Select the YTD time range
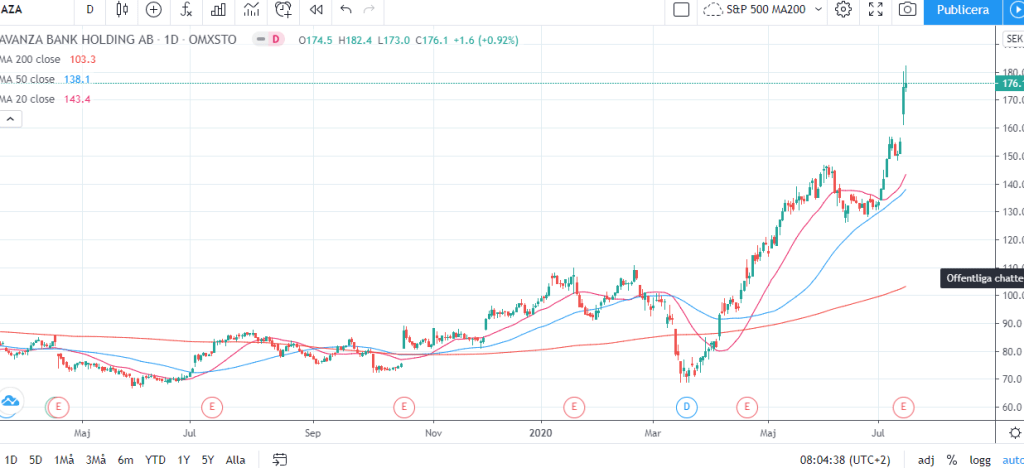Screen dimensions: 1024x468 click(155, 459)
